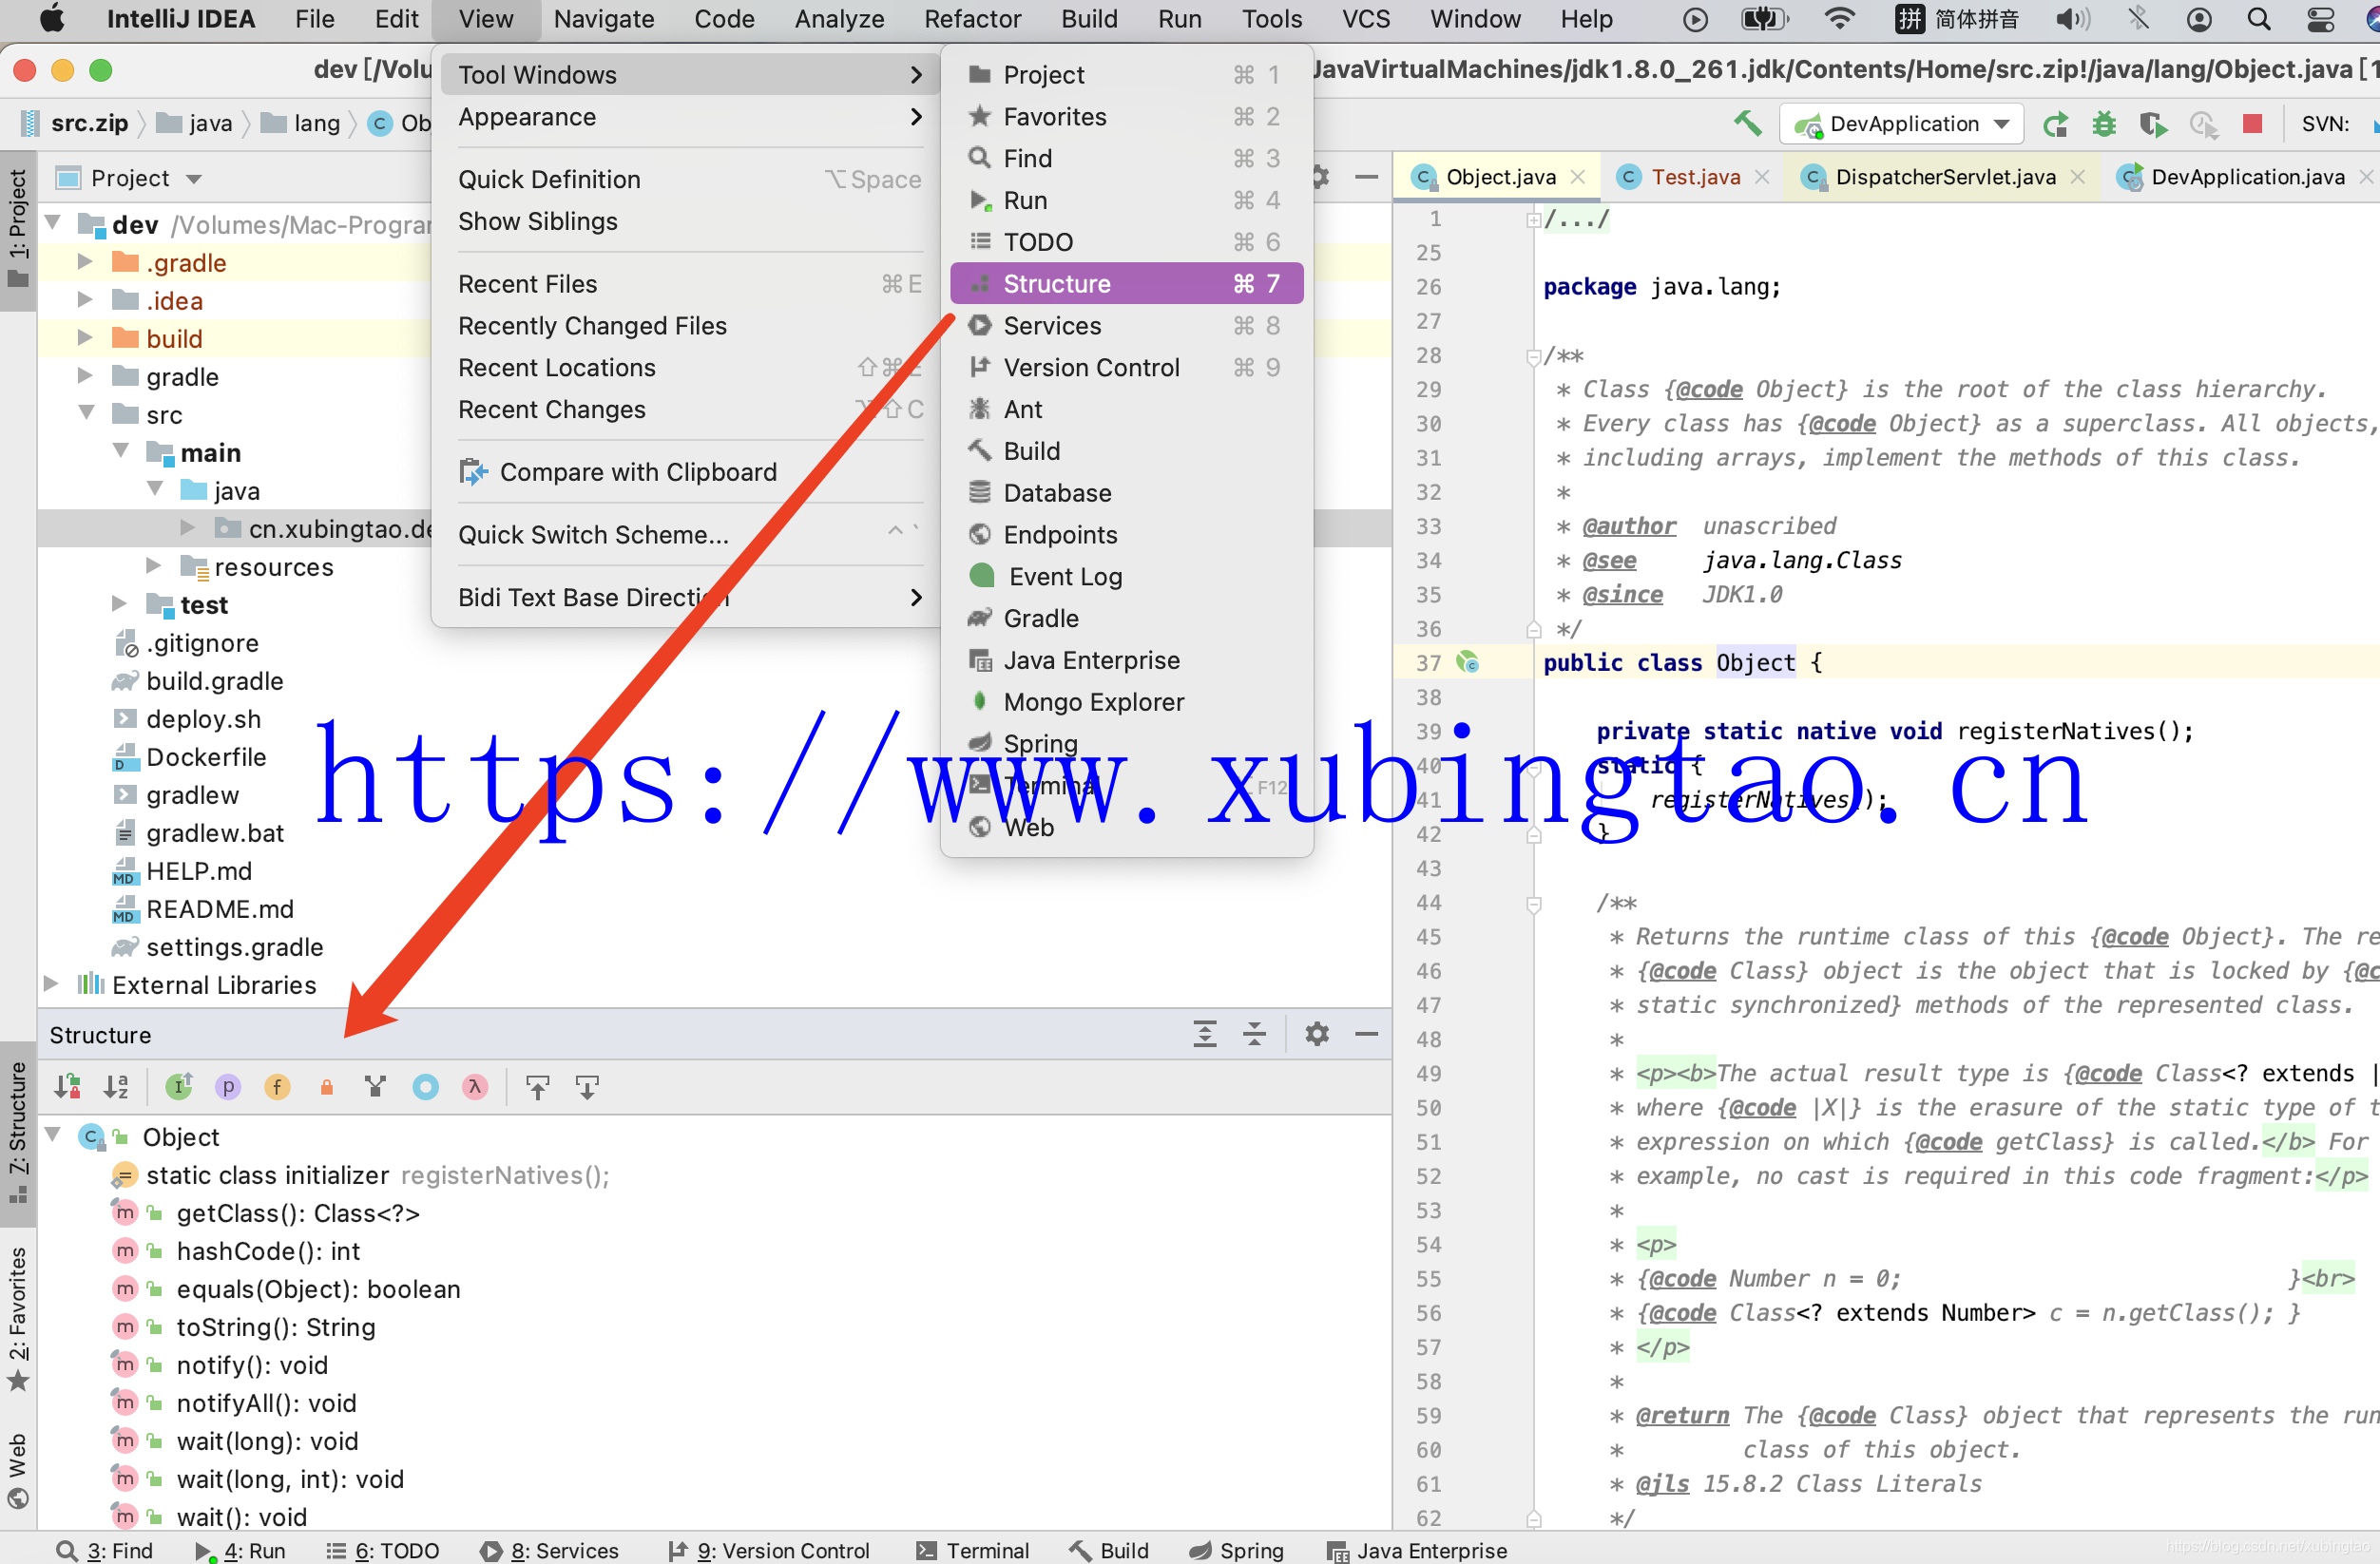This screenshot has height=1564, width=2380.
Task: Start debugging with the bug icon
Action: click(2104, 124)
